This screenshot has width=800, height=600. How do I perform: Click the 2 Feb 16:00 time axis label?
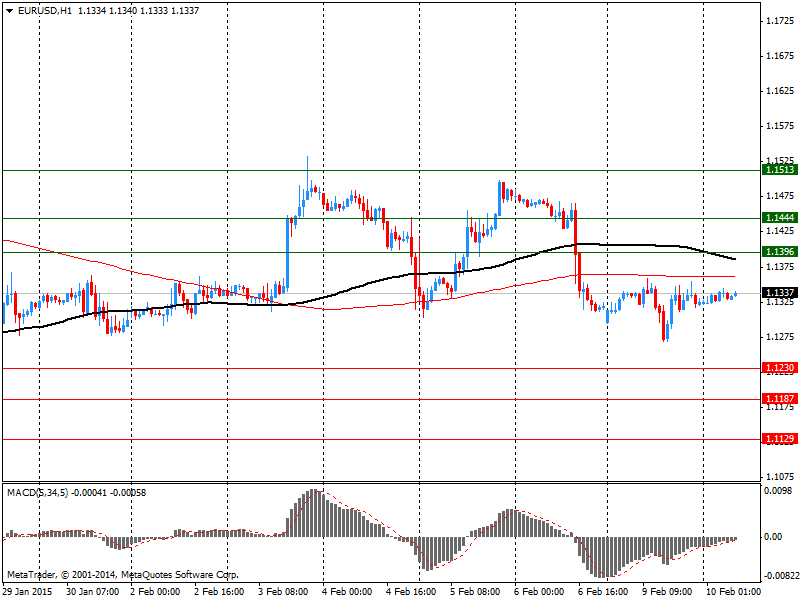coord(219,592)
